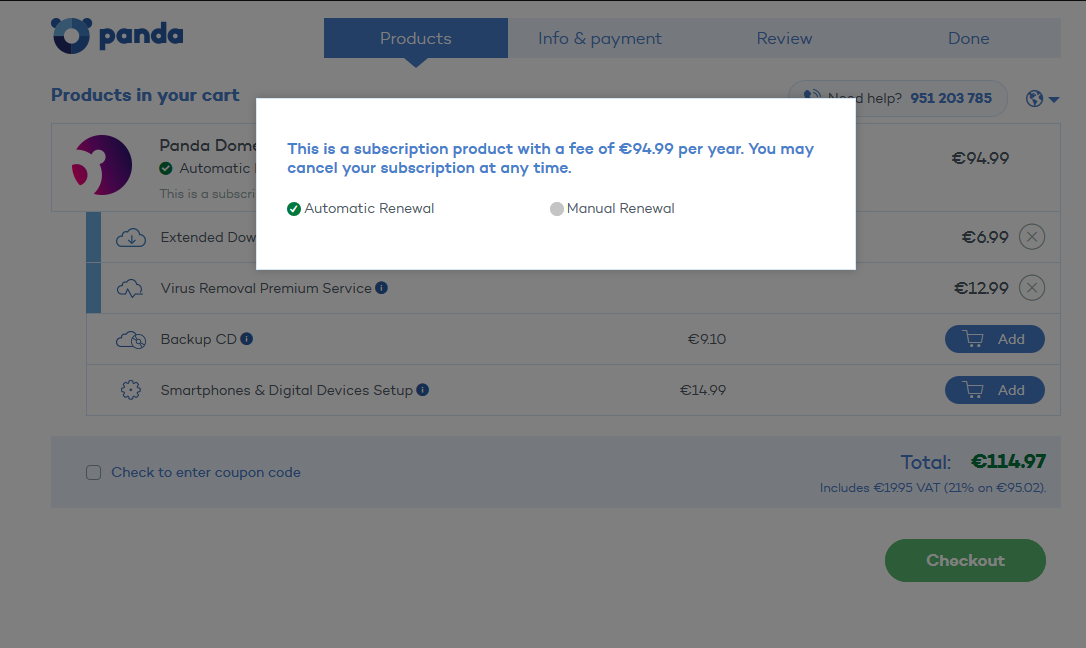Remove Virus Removal Premium Service item
1086x648 pixels.
(1031, 288)
